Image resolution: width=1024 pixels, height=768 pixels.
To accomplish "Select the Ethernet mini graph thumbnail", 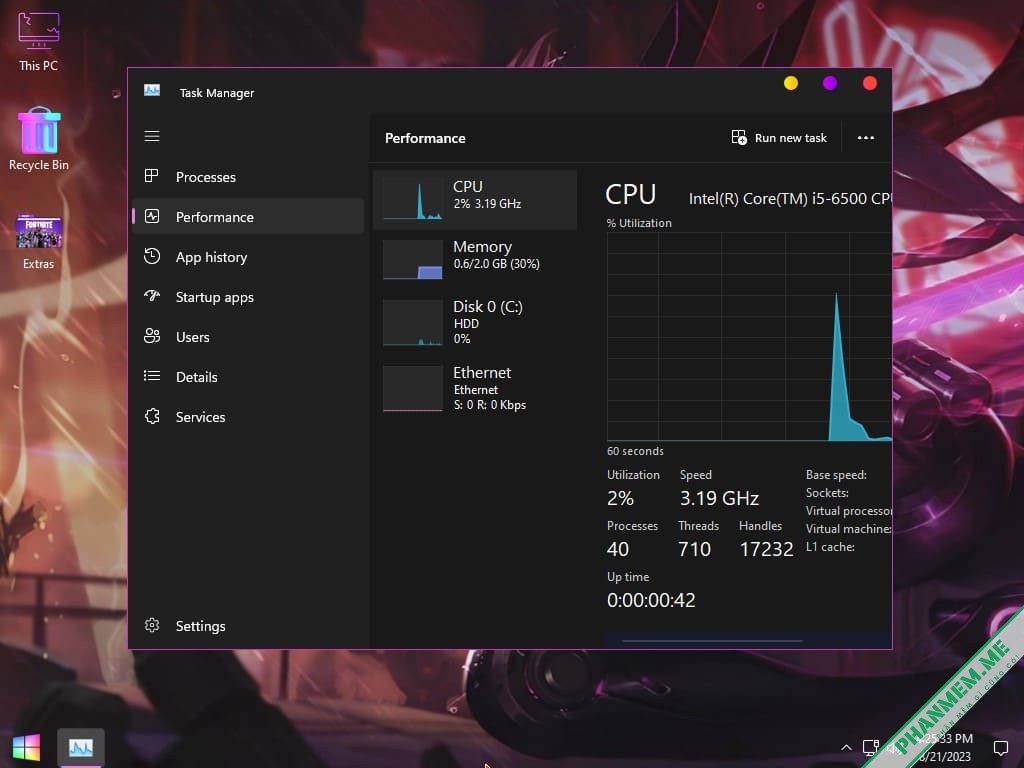I will tap(413, 389).
